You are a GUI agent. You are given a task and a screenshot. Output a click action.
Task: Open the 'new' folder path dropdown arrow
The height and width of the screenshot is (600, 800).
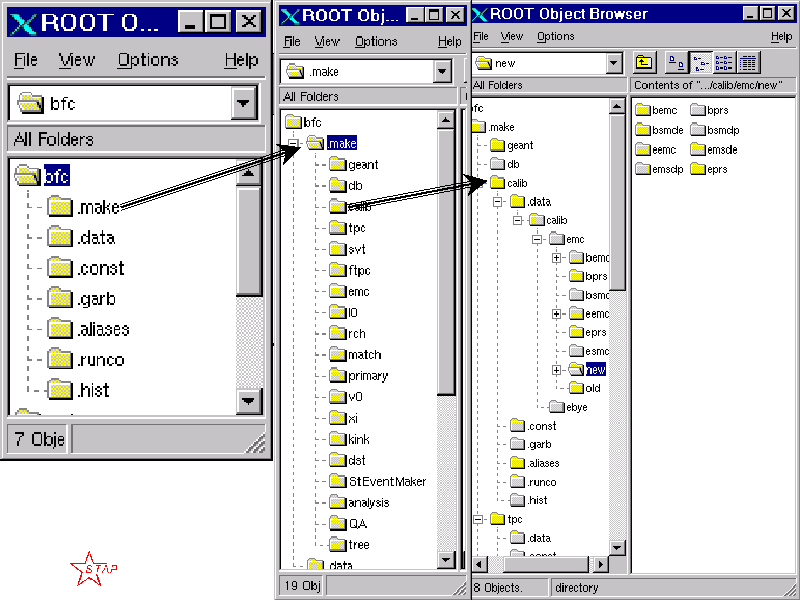pyautogui.click(x=614, y=64)
